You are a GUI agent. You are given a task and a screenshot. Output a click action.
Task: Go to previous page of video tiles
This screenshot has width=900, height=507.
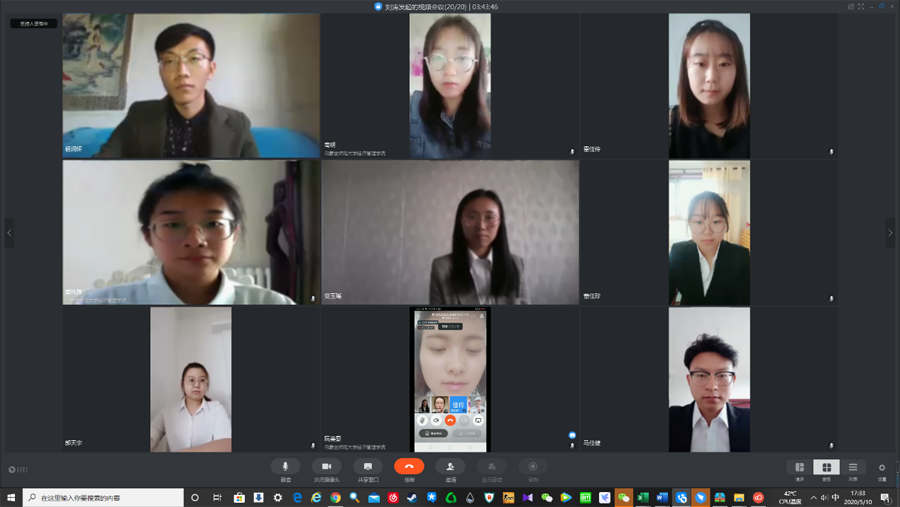pos(10,232)
